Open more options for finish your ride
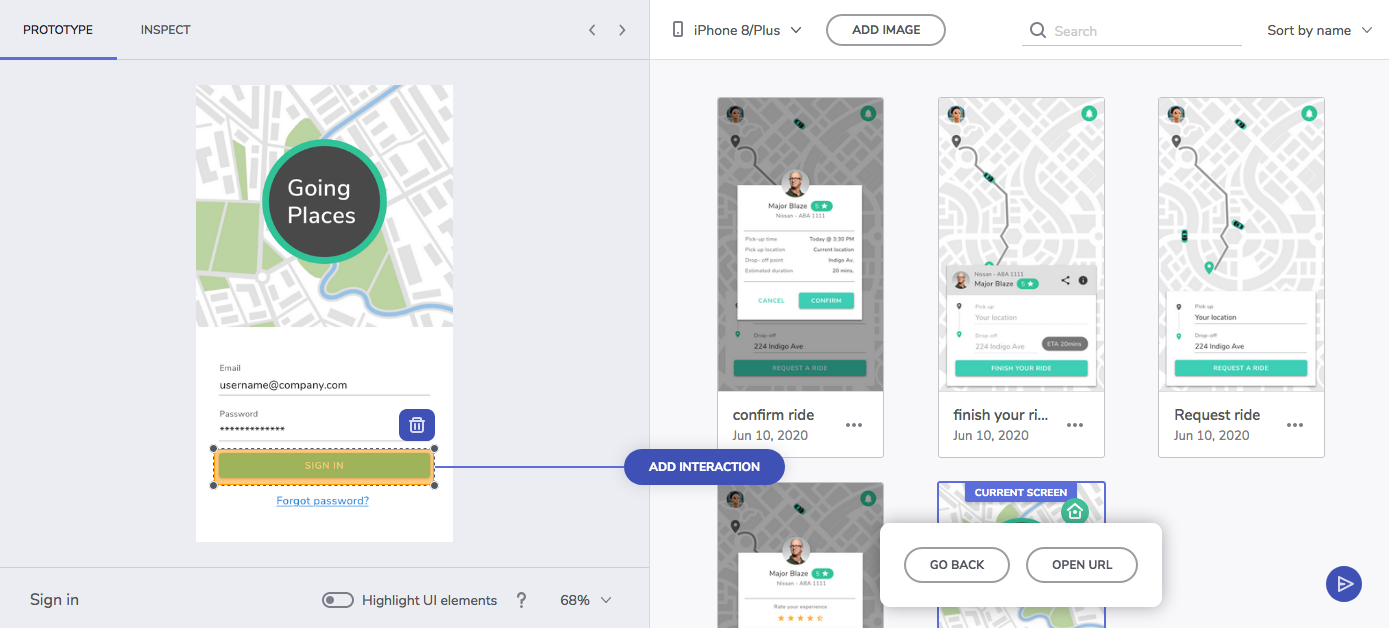Screen dimensions: 1389x628 (x=1075, y=425)
